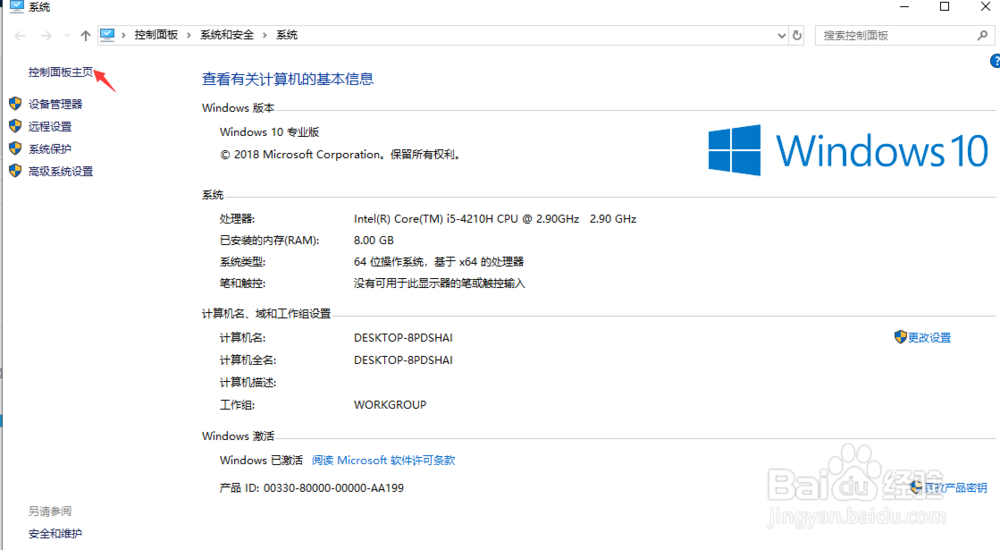
Task: Select the product ID 00330-80000-00000-AA199
Action: coord(334,488)
